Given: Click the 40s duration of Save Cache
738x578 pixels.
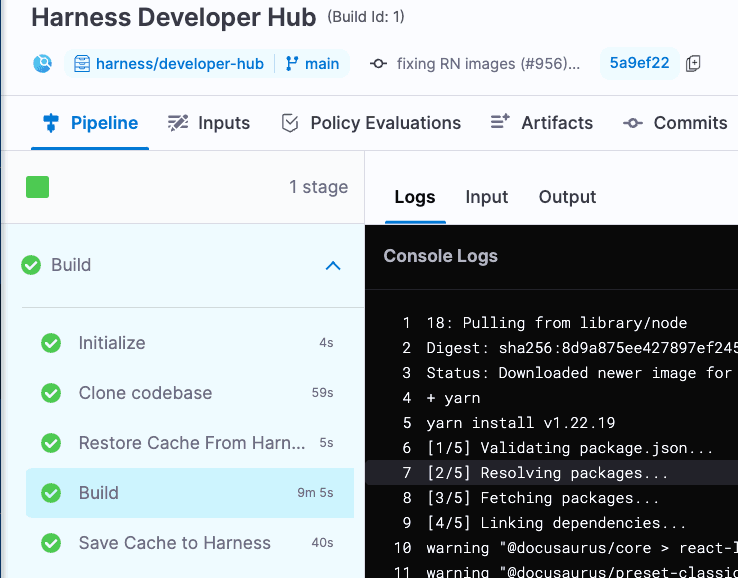Looking at the screenshot, I should pyautogui.click(x=322, y=543).
